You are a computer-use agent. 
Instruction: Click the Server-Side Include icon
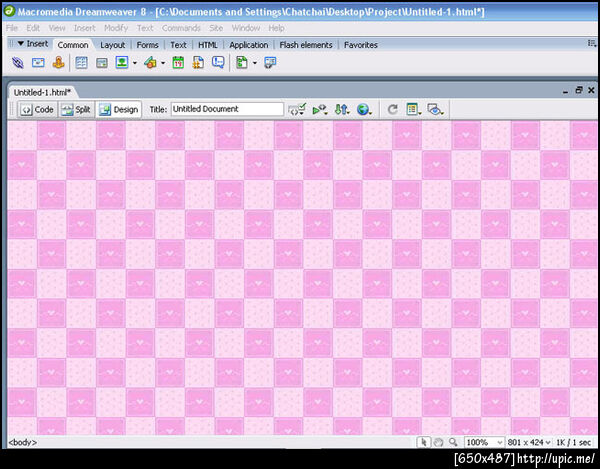[198, 62]
